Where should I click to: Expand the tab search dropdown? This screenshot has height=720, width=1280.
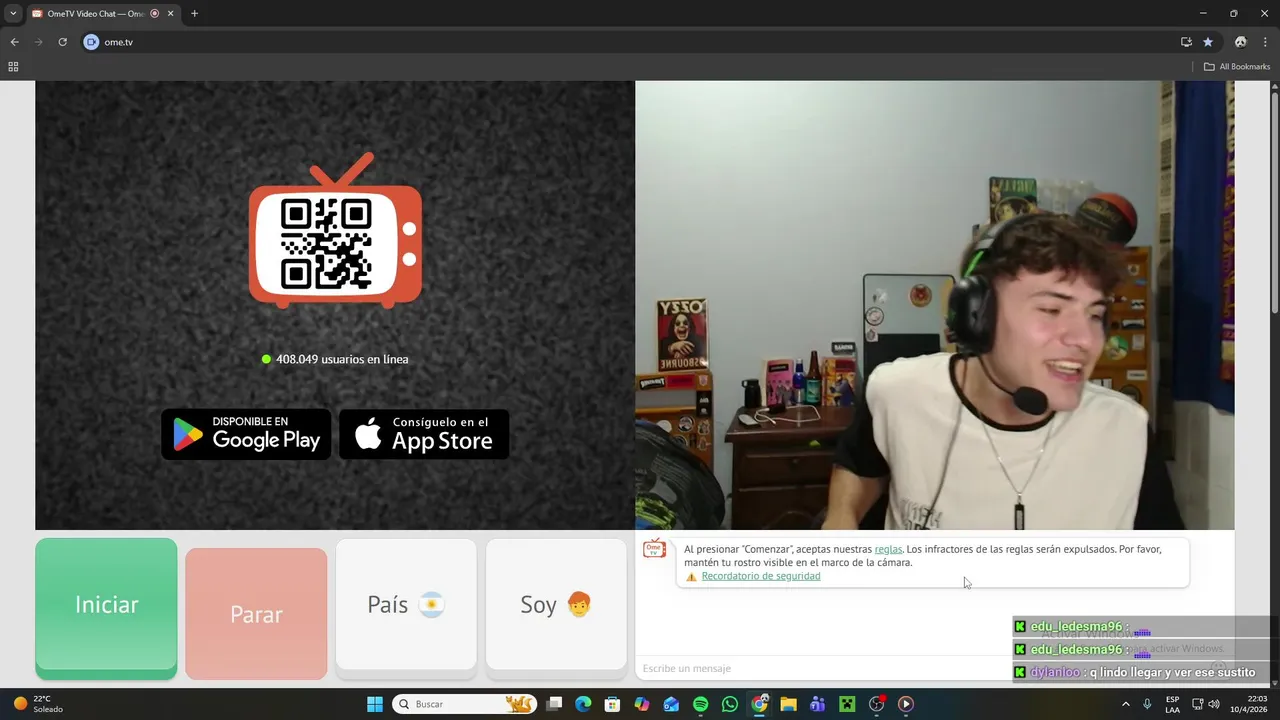[13, 13]
